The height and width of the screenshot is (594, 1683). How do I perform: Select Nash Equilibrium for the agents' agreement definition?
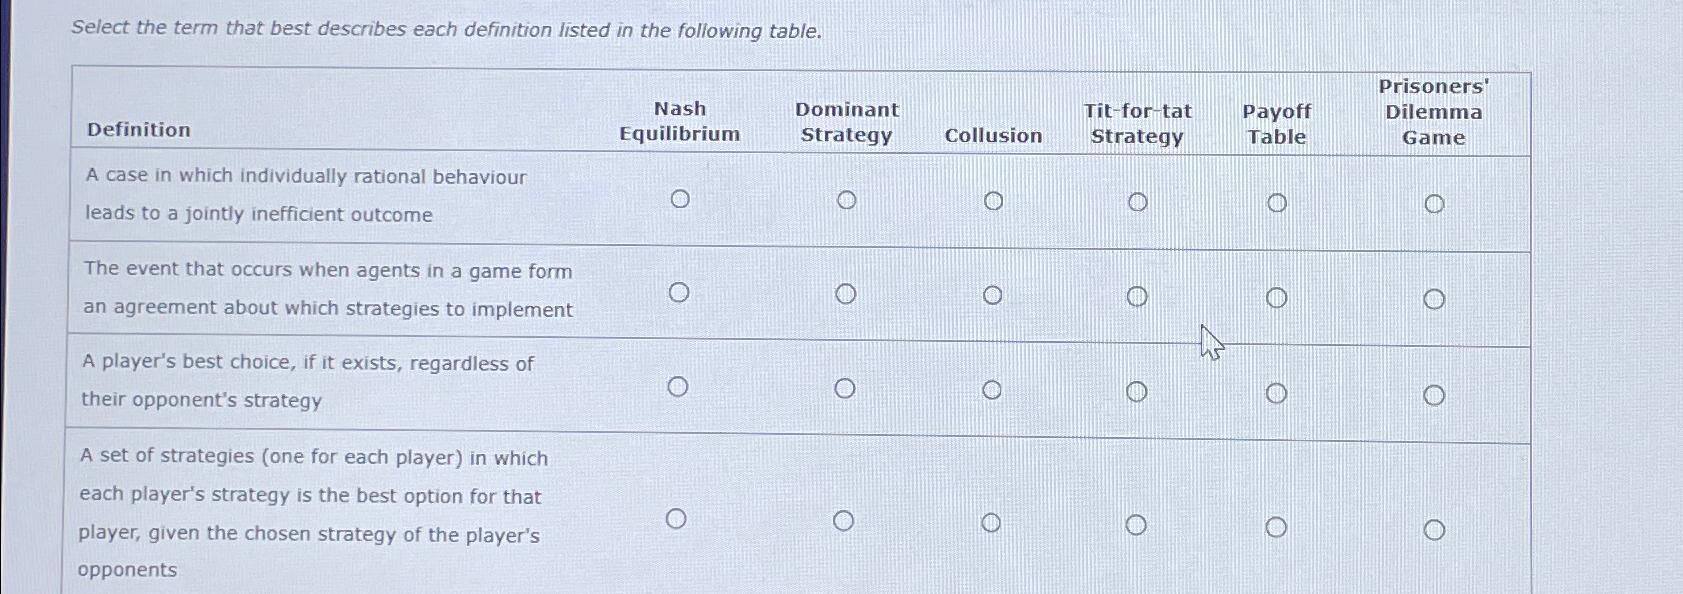pos(680,292)
